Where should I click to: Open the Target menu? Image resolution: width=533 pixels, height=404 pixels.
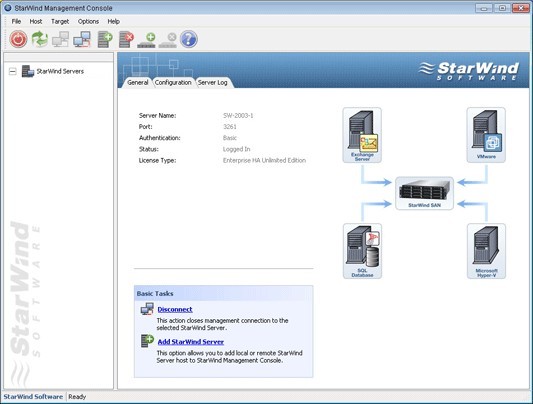60,21
